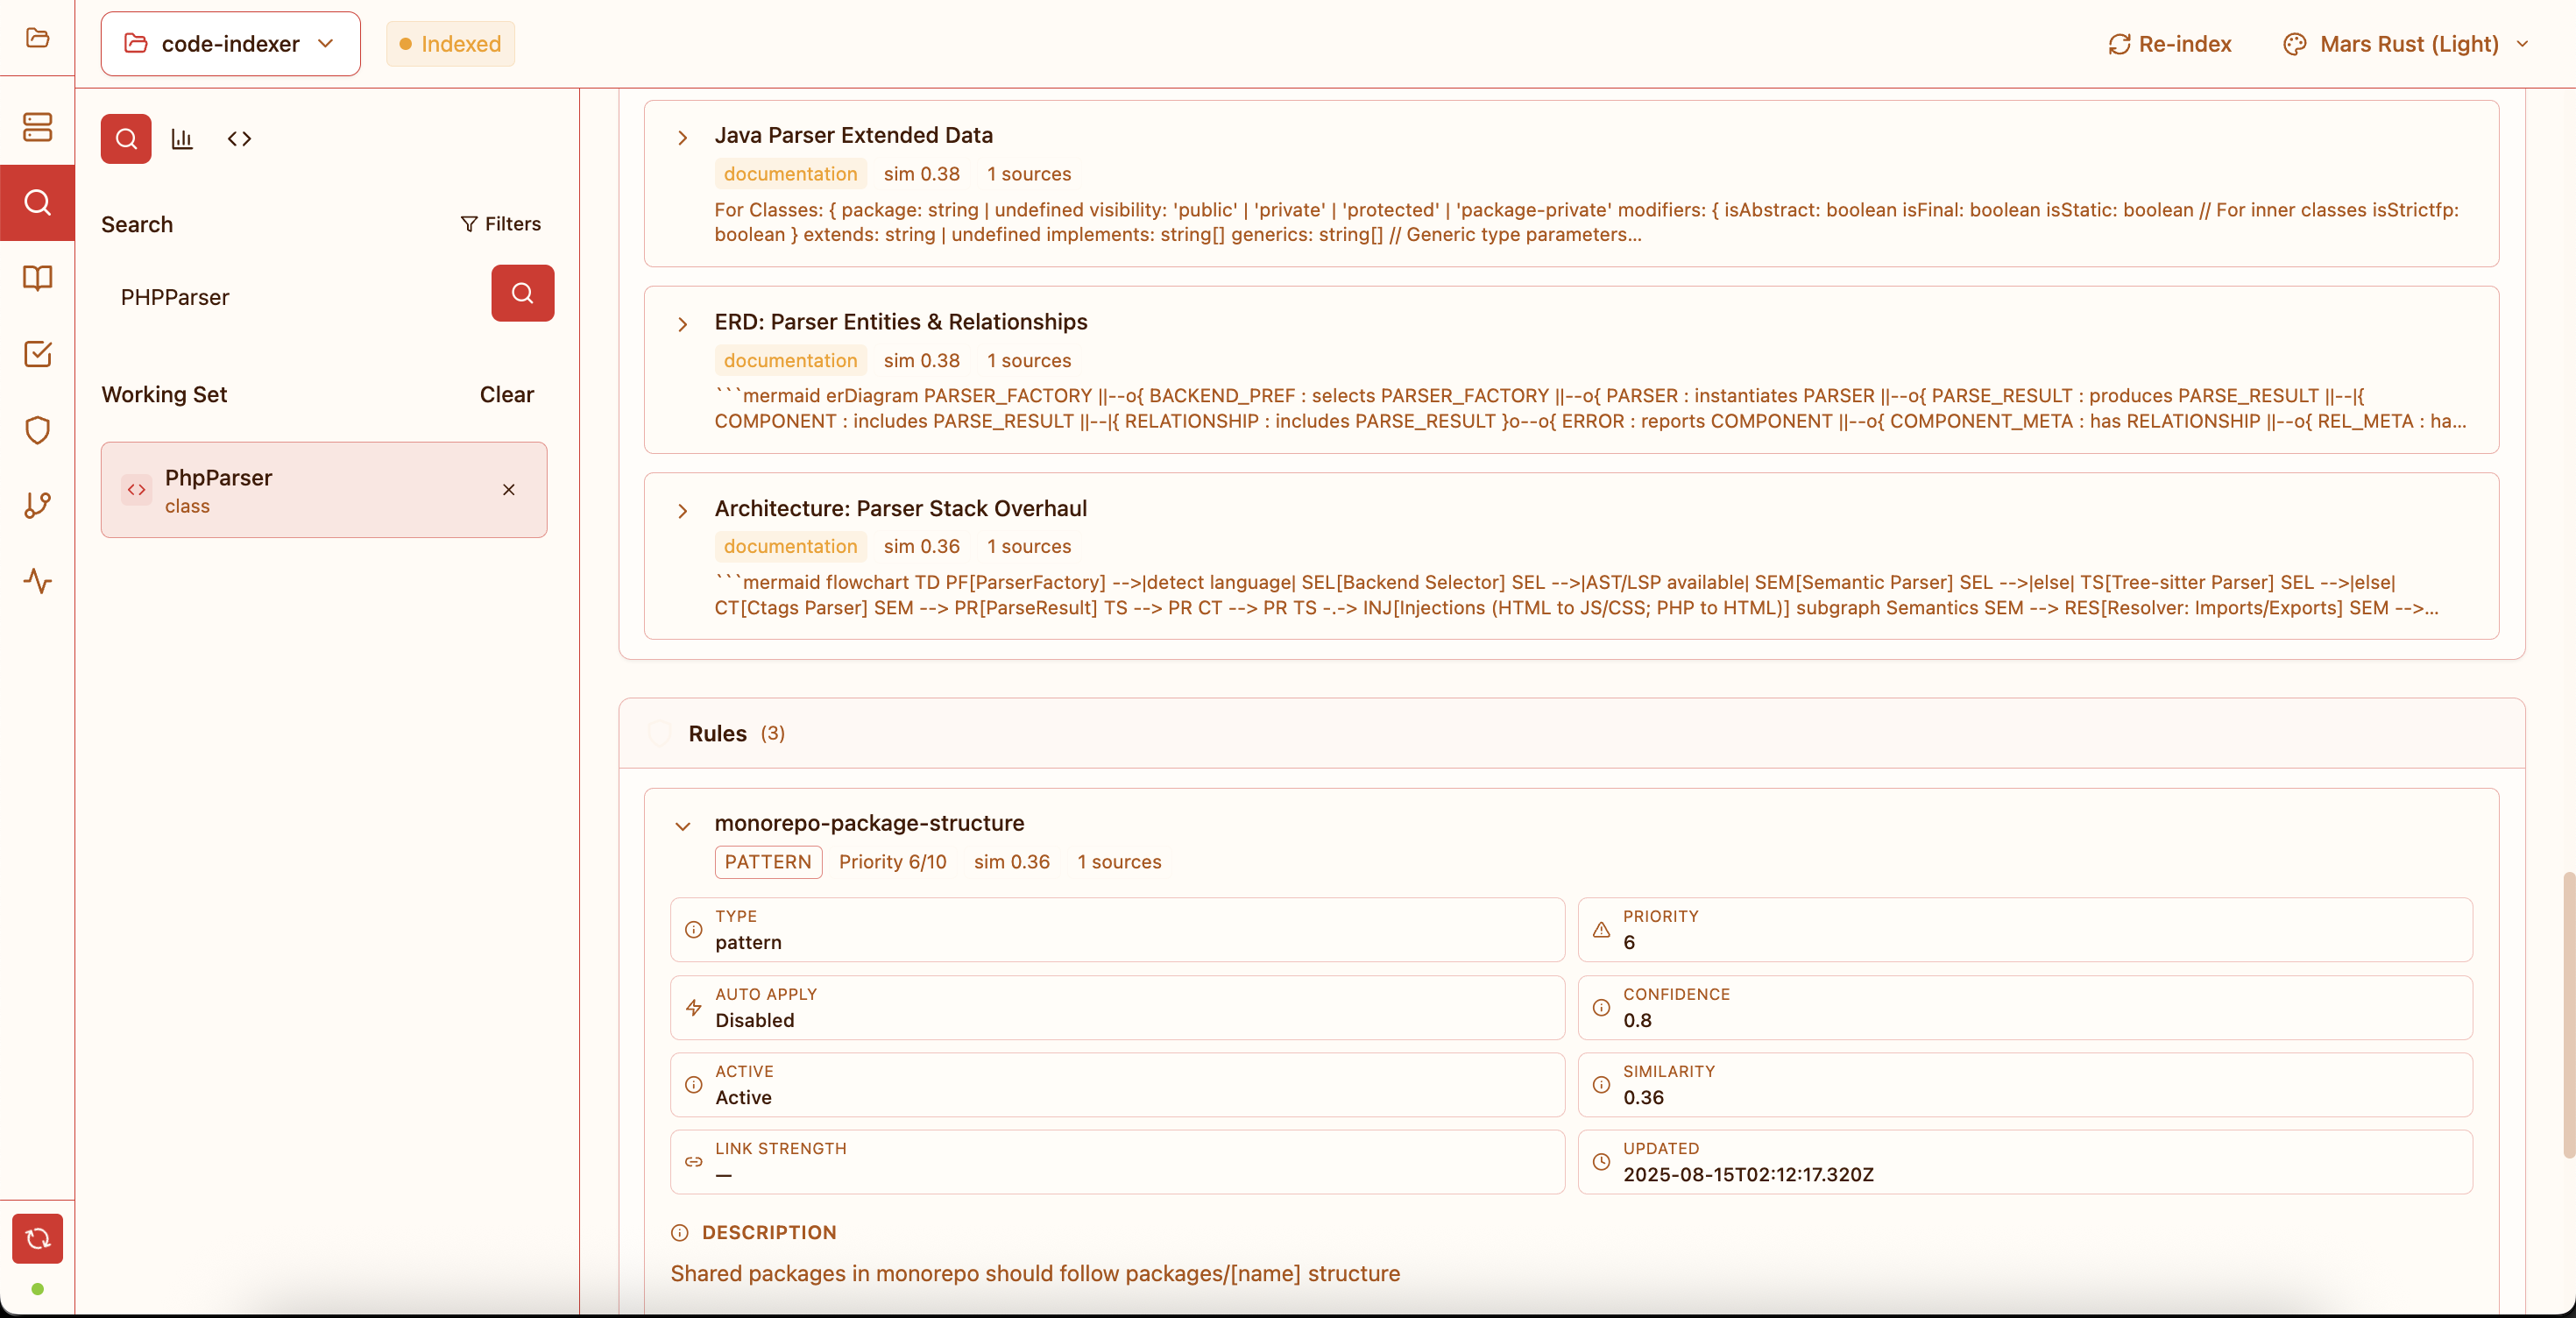Switch to the bar chart view tab

point(182,139)
